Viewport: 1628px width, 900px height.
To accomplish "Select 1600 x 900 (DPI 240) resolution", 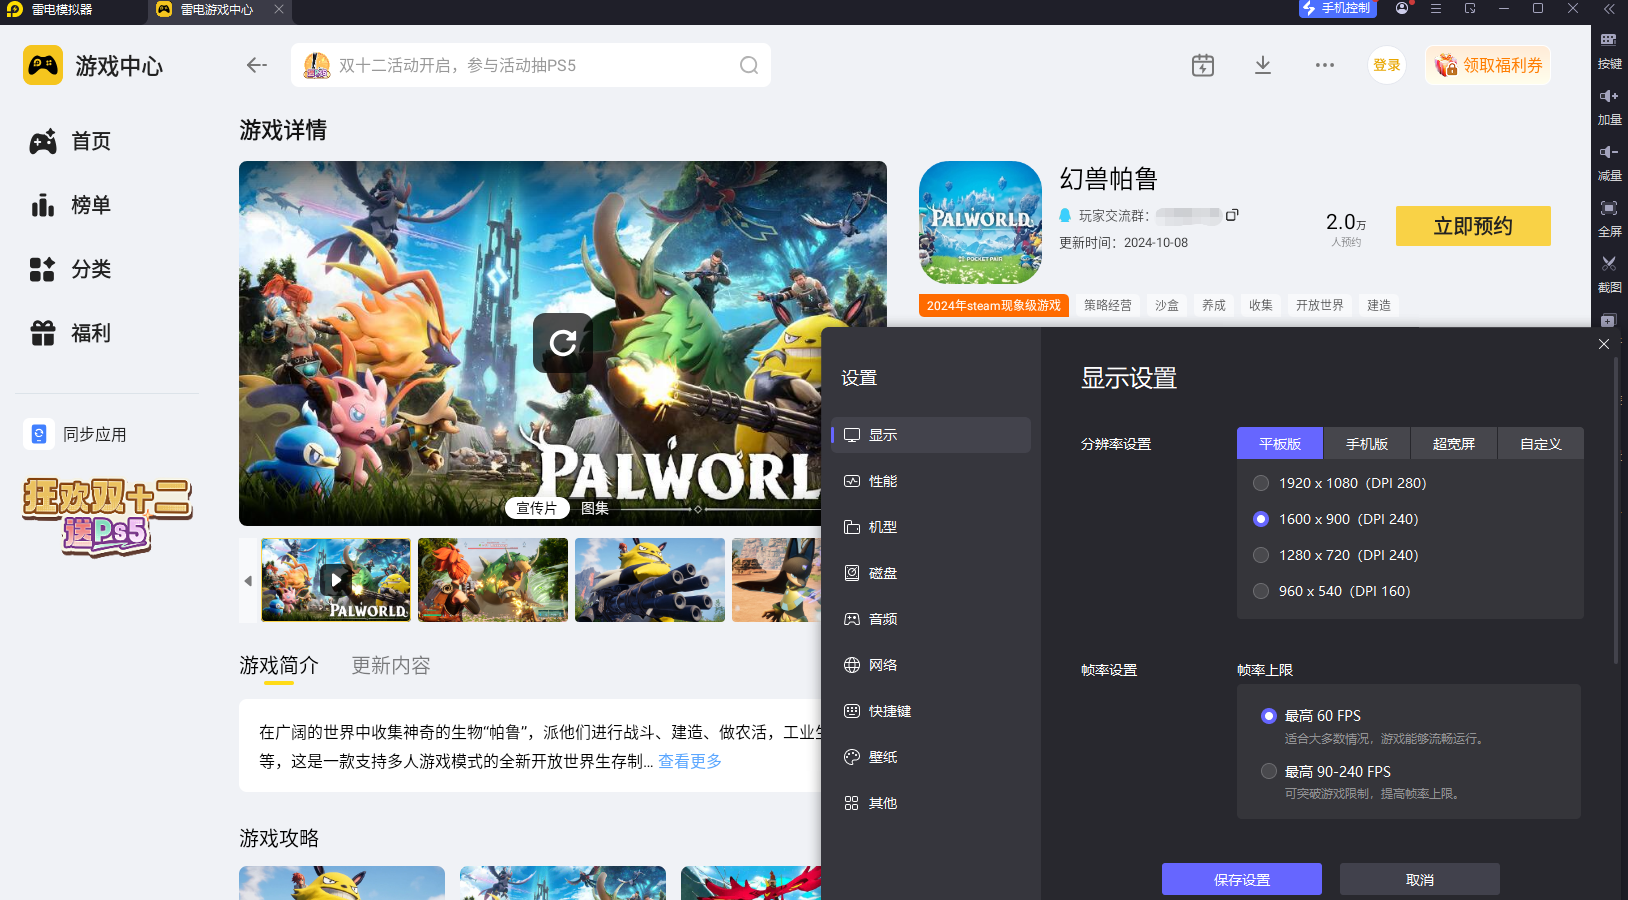I will tap(1335, 519).
